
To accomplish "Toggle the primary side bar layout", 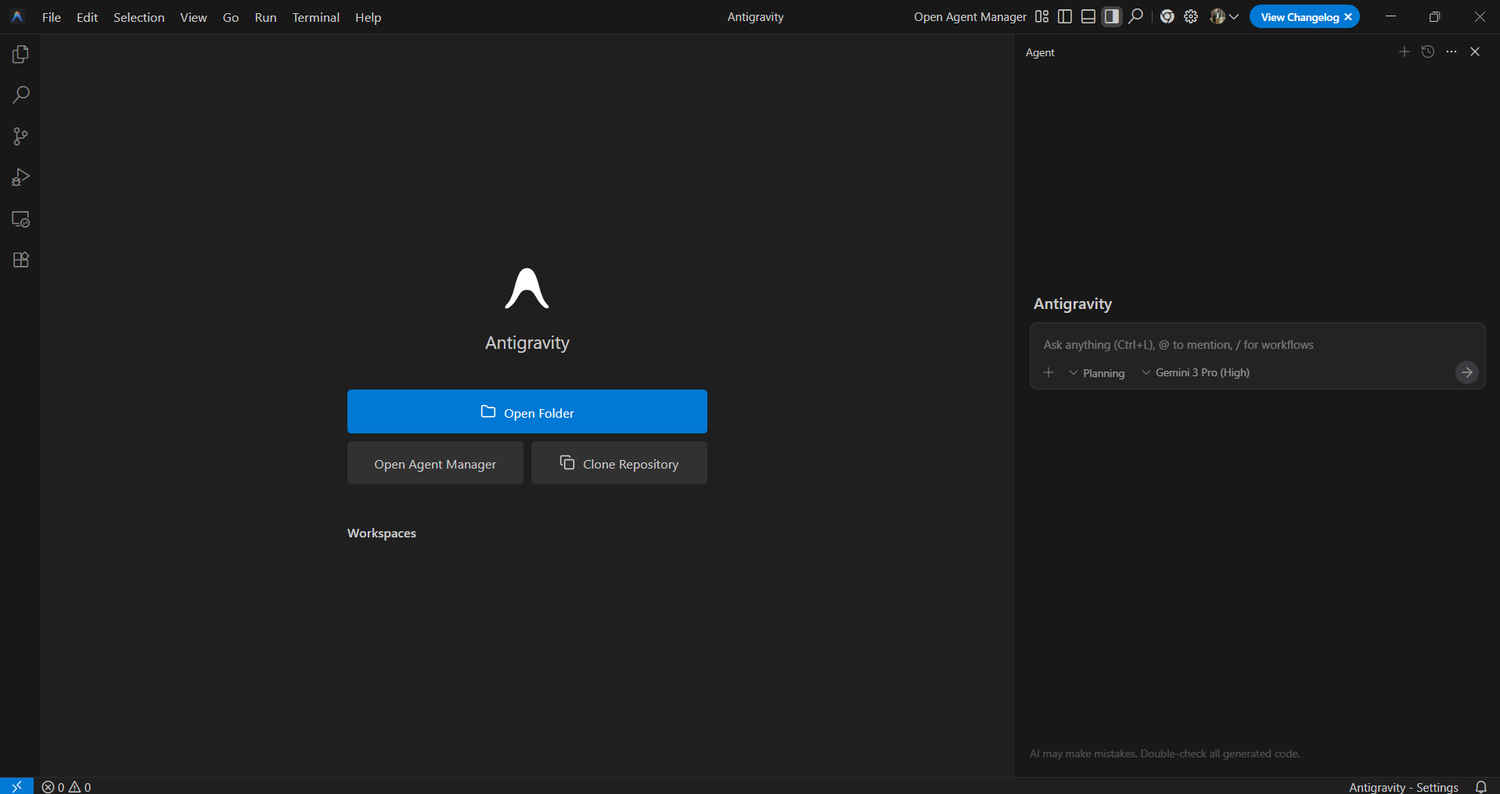I will point(1065,17).
